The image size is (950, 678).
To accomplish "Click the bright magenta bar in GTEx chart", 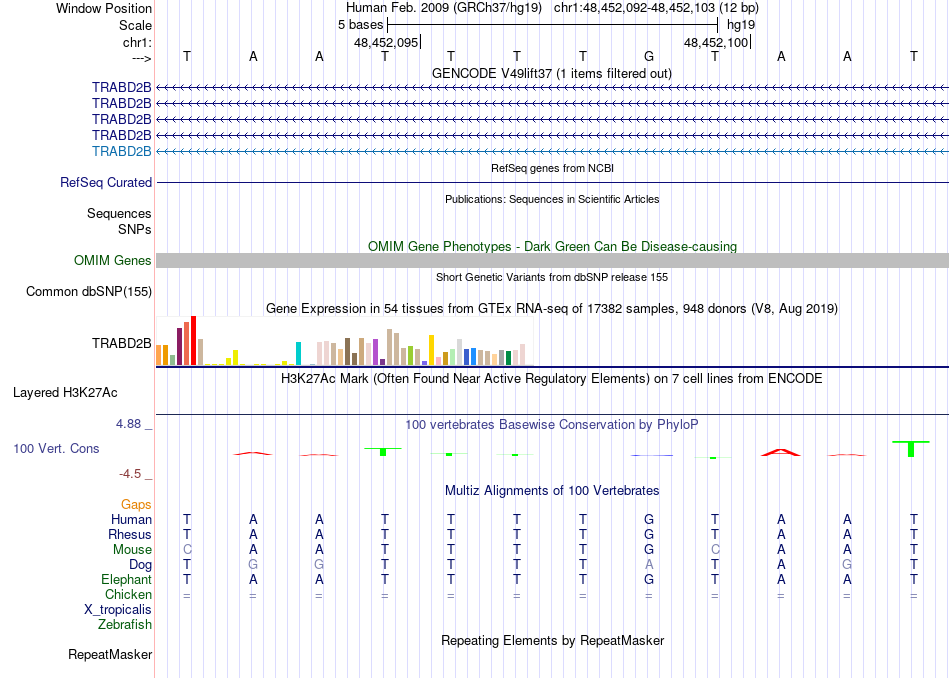I will 375,353.
